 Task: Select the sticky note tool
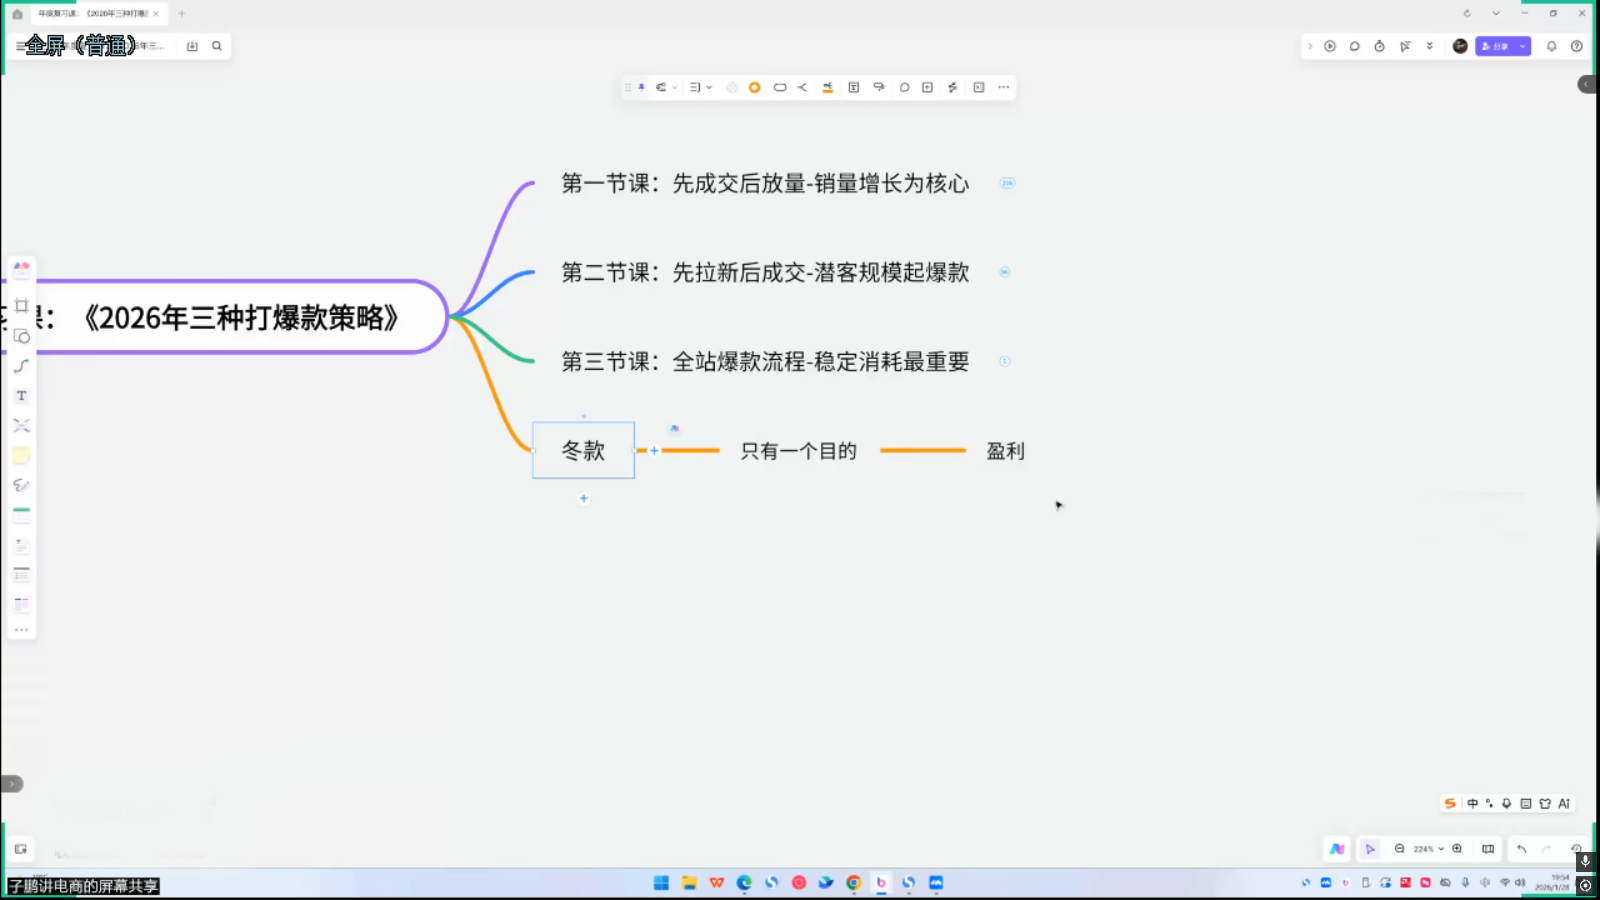tap(21, 456)
